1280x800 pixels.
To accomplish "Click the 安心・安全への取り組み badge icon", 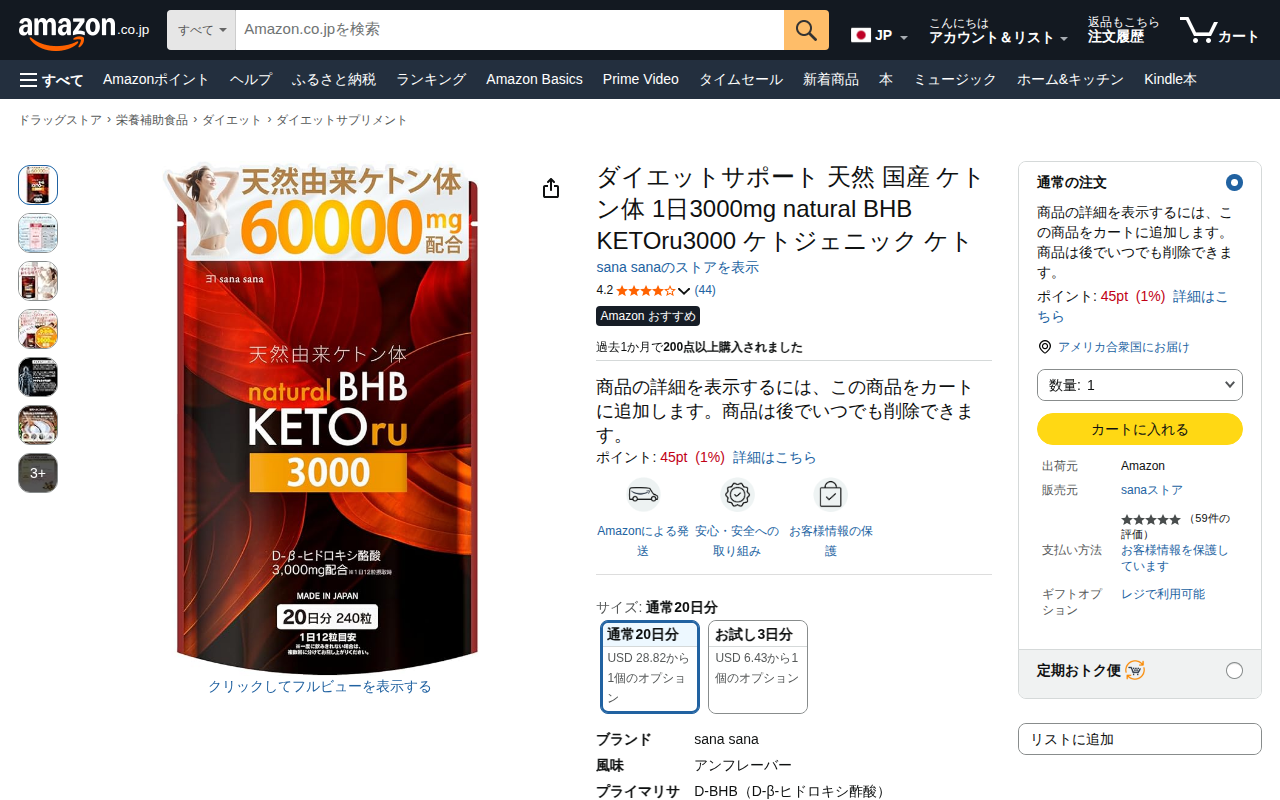I will coord(737,495).
